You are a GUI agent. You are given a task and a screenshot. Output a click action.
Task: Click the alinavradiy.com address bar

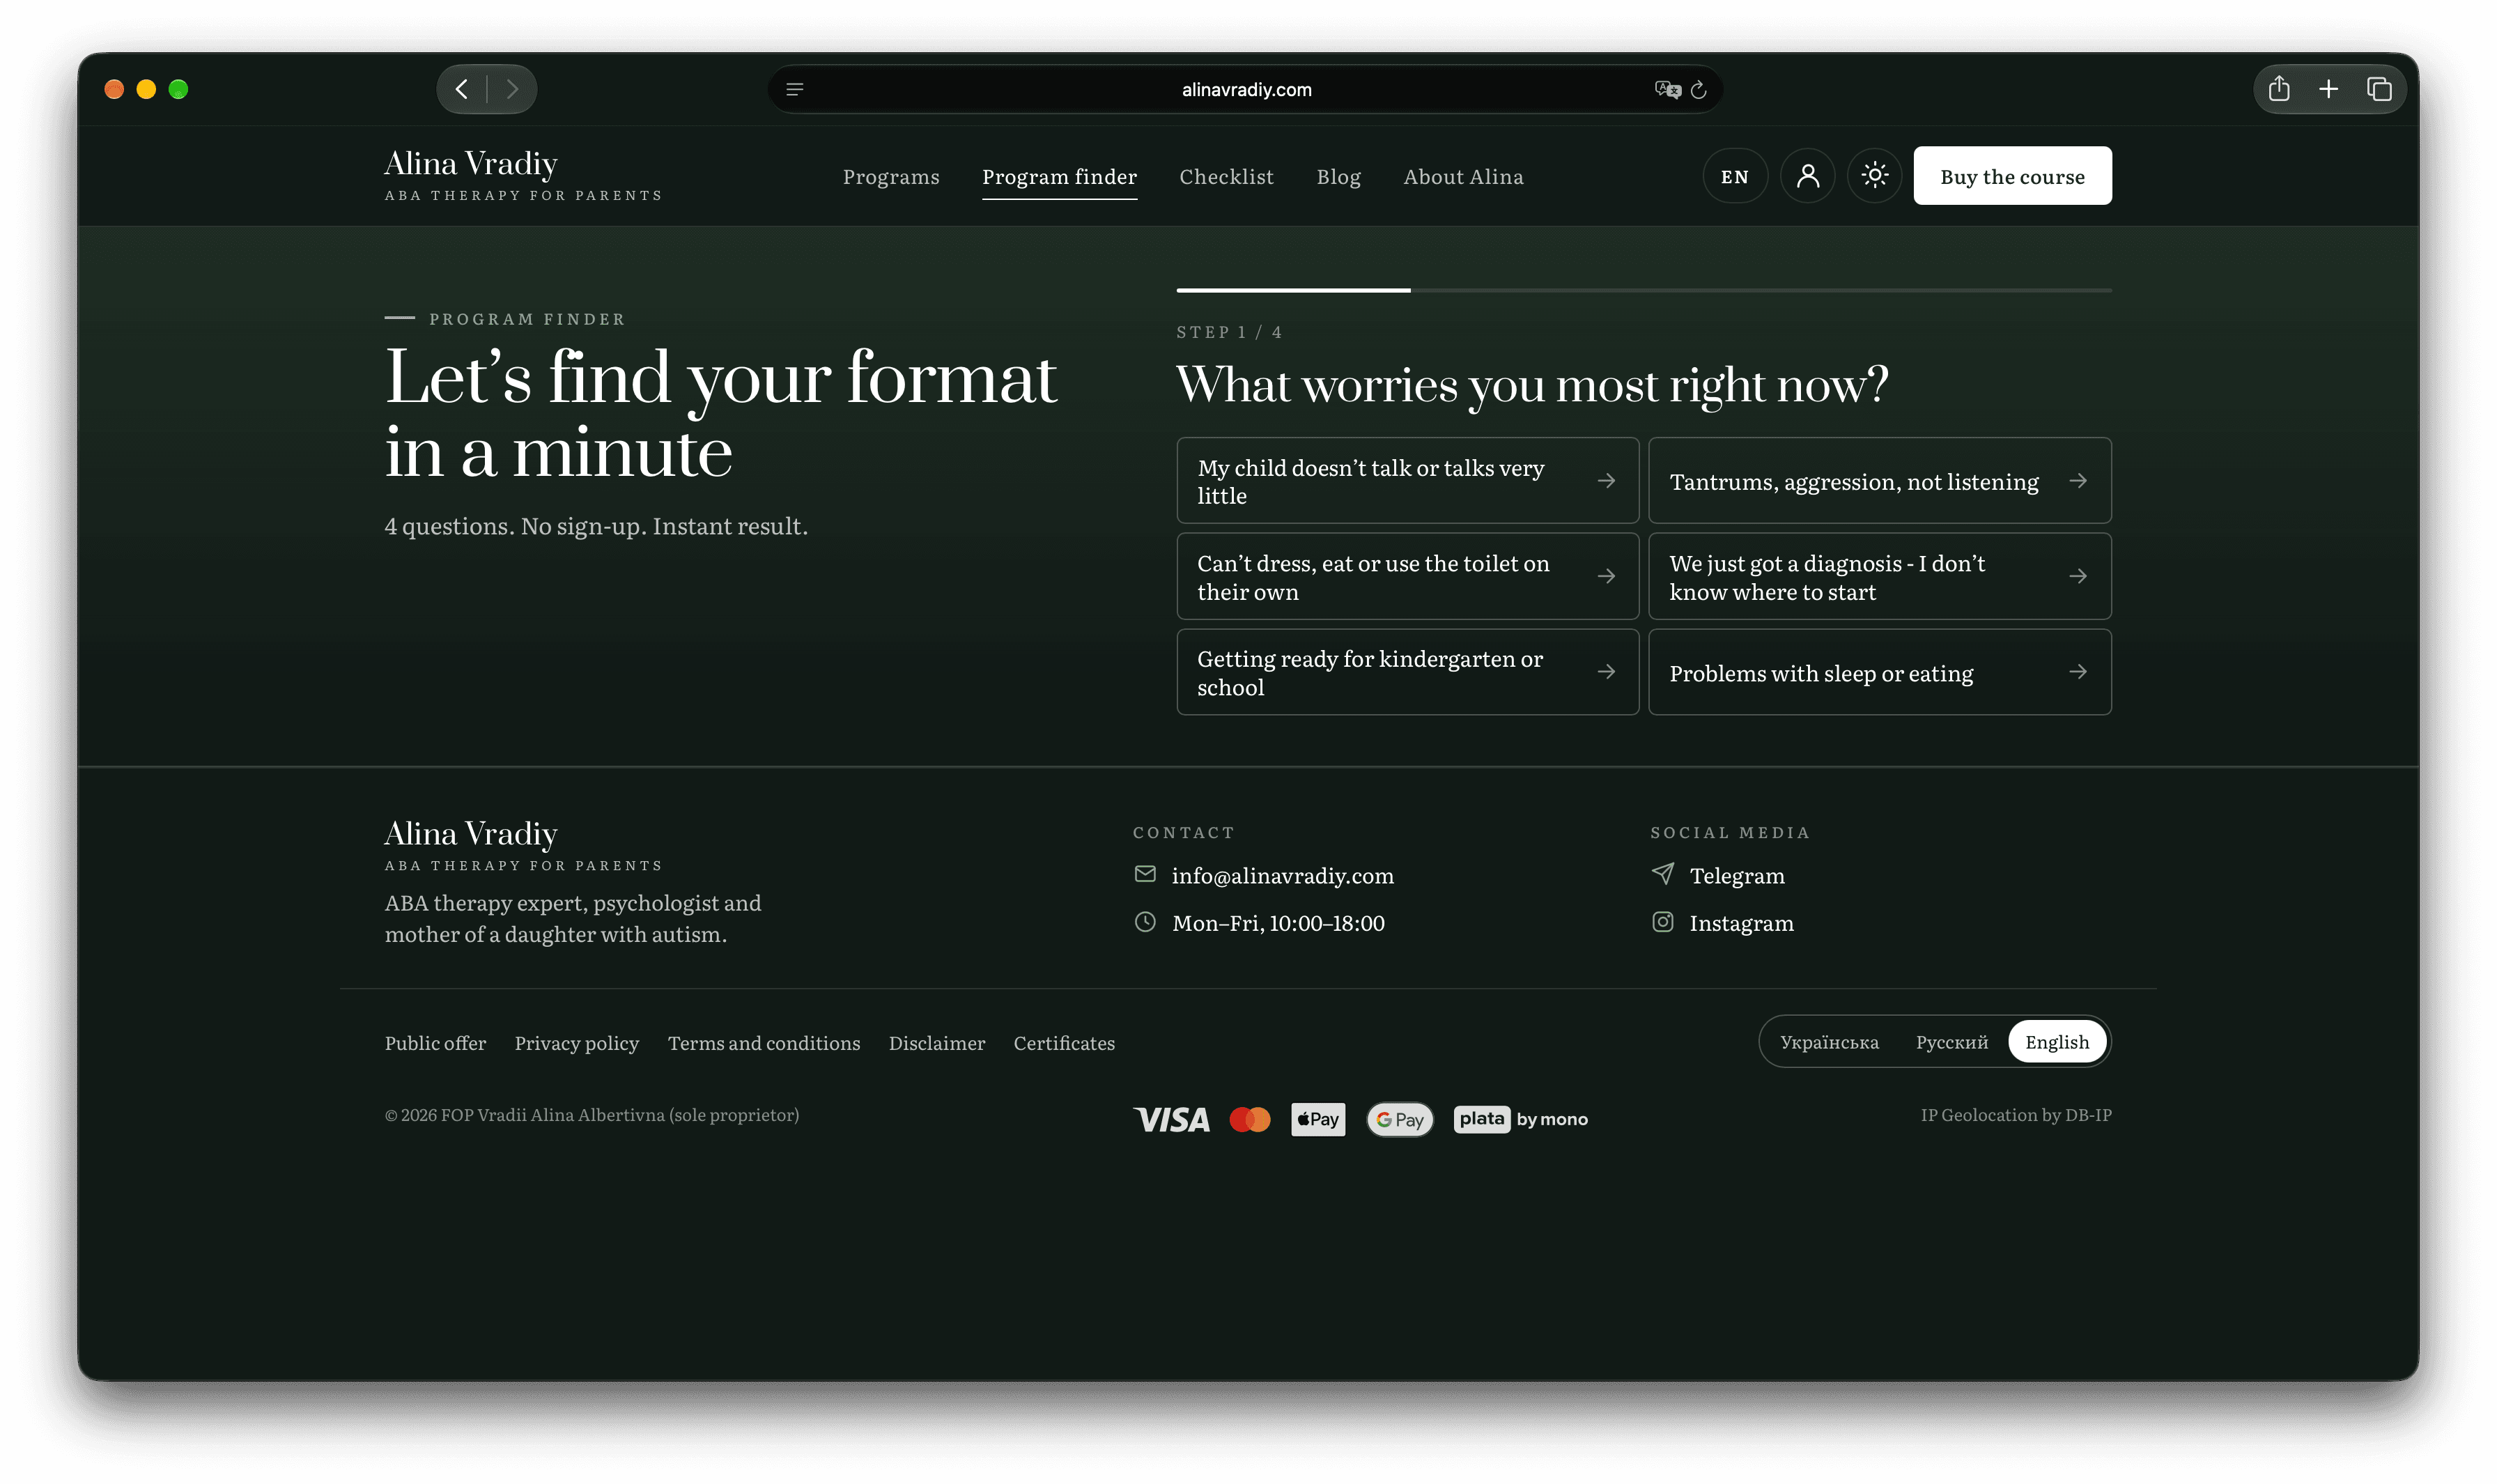tap(1245, 90)
